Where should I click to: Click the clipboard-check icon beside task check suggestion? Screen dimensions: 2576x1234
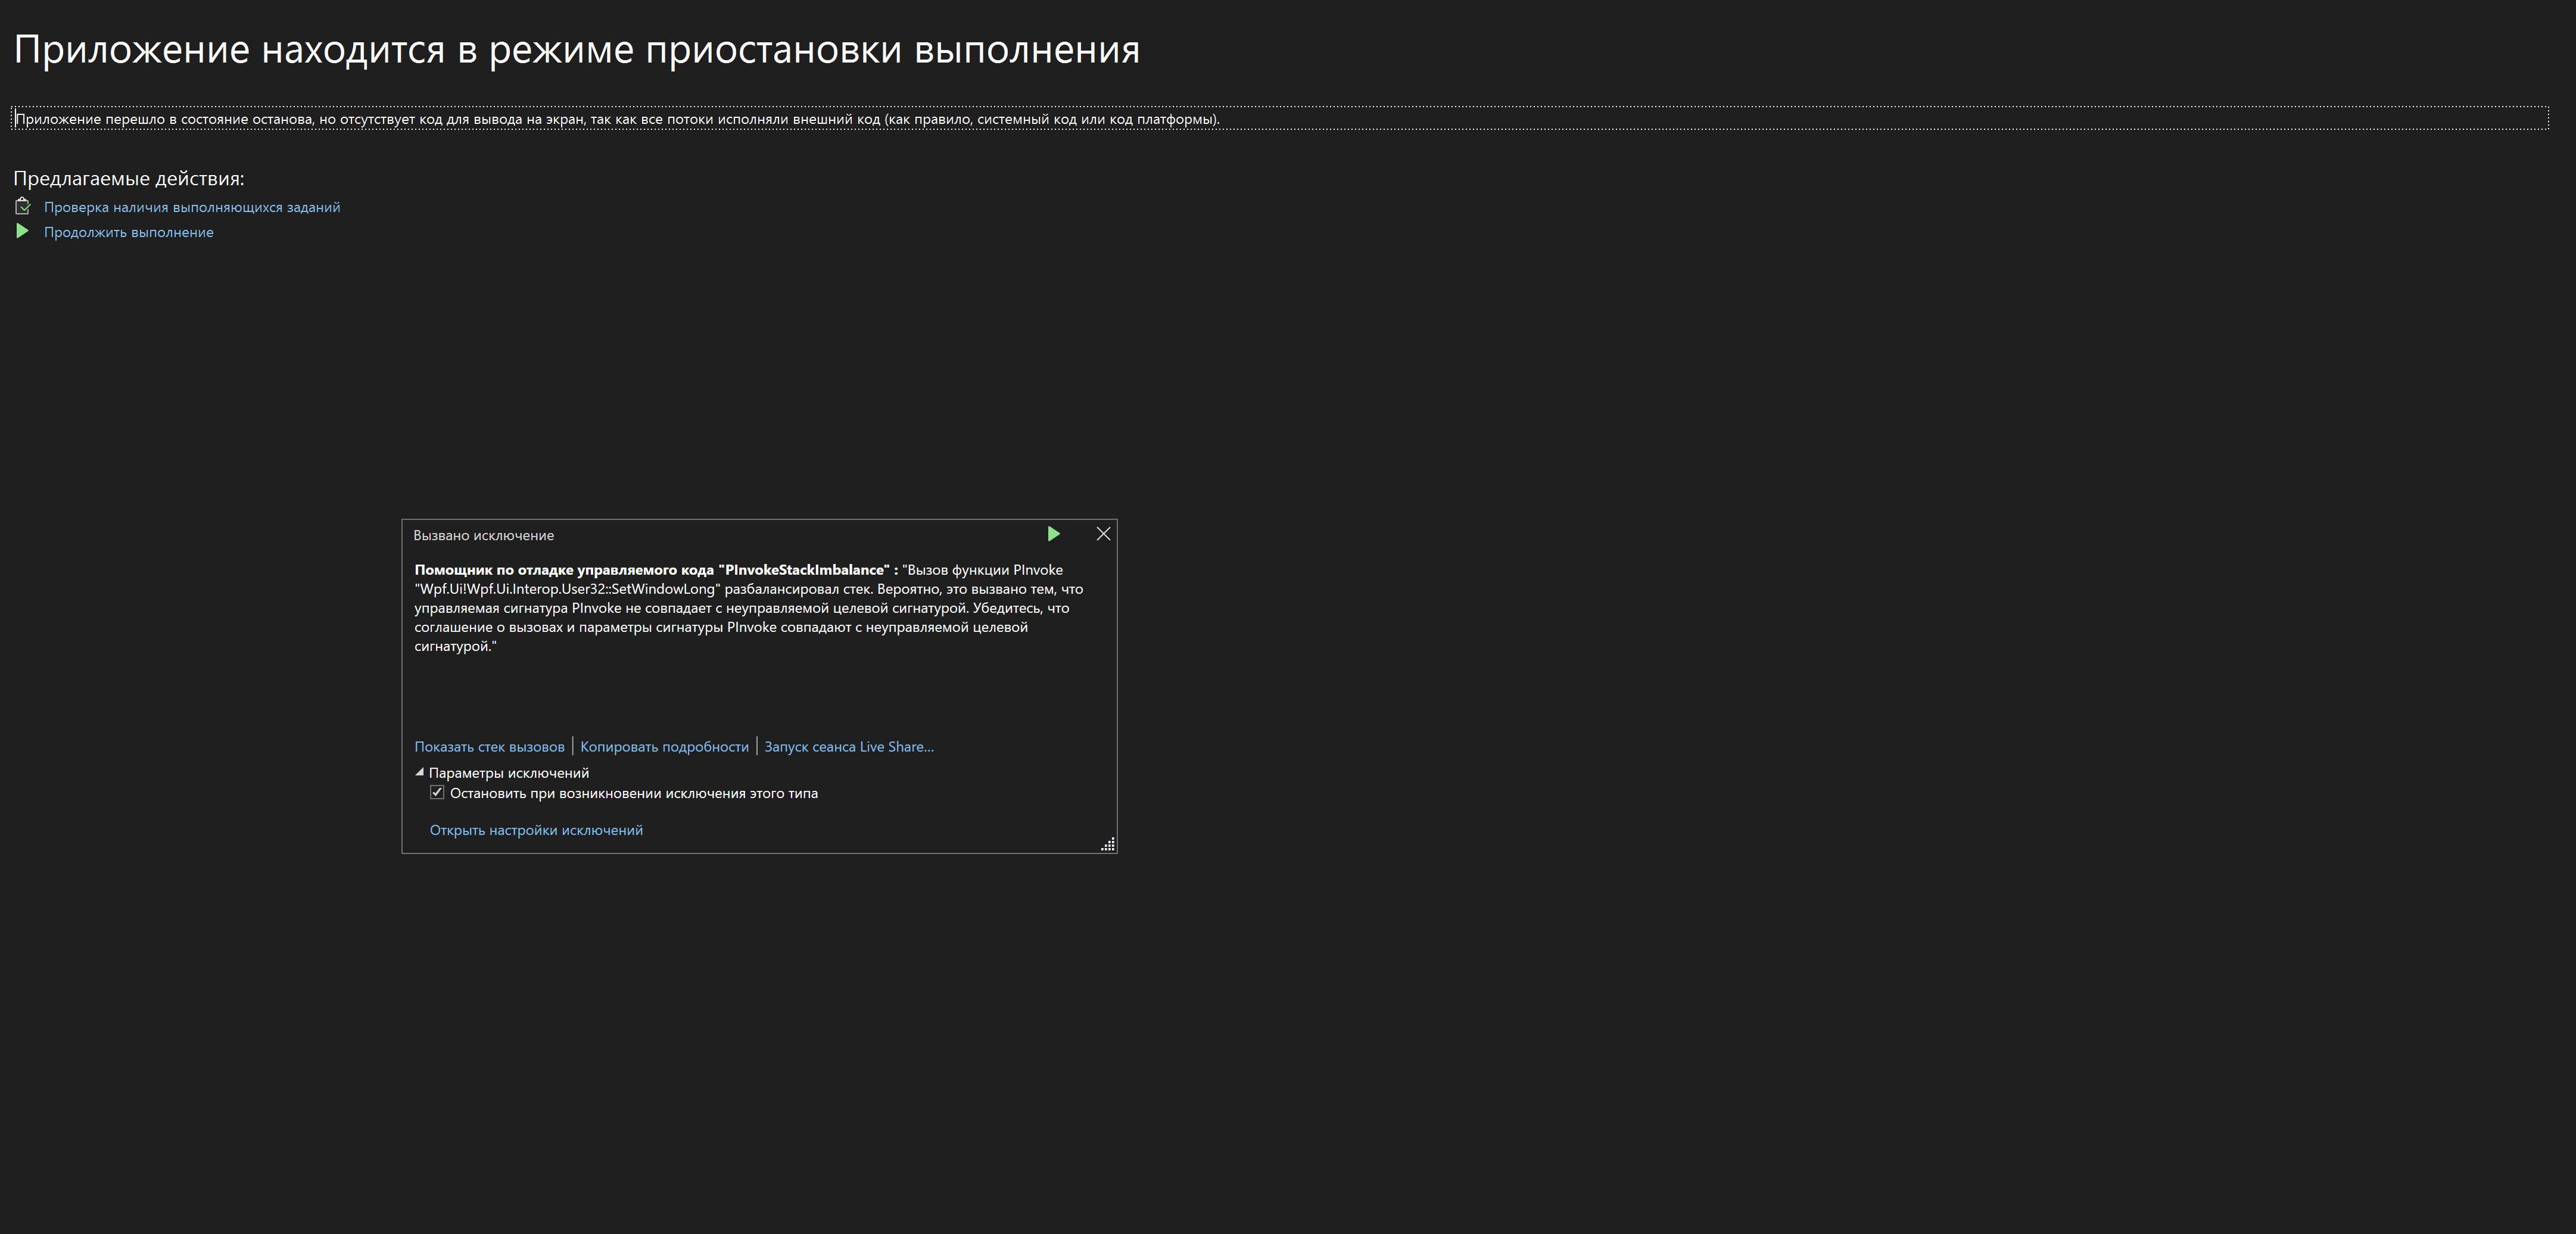[x=23, y=206]
